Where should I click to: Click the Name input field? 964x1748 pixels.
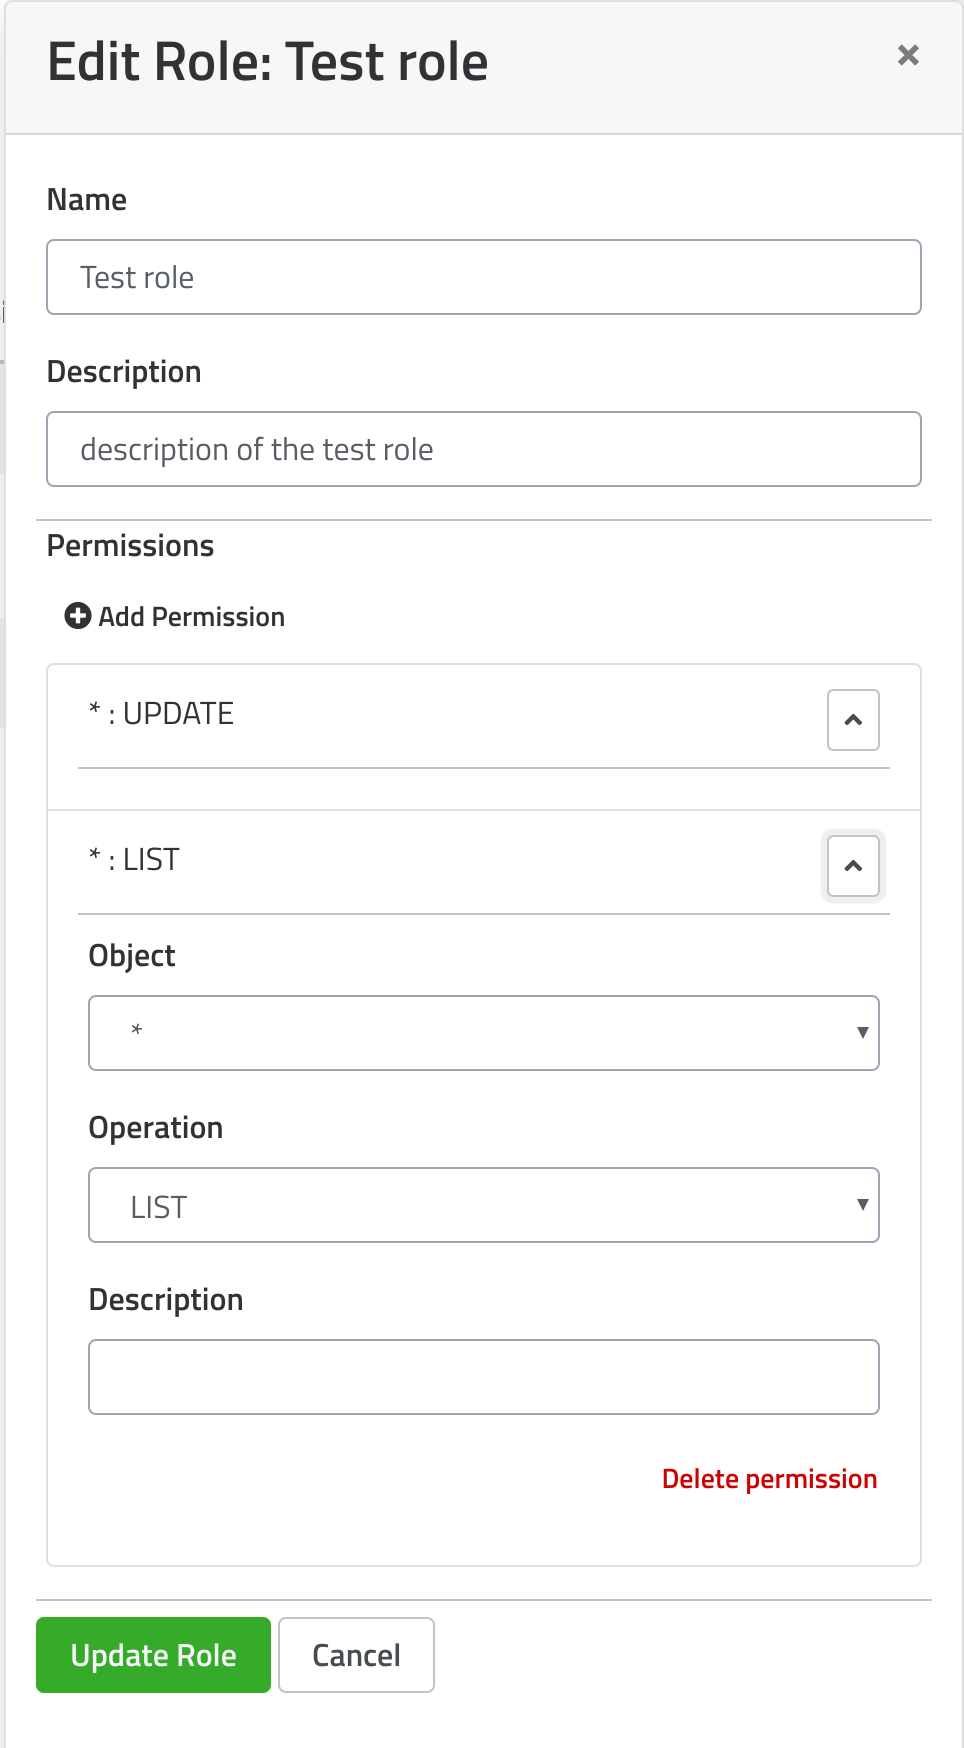[x=484, y=277]
